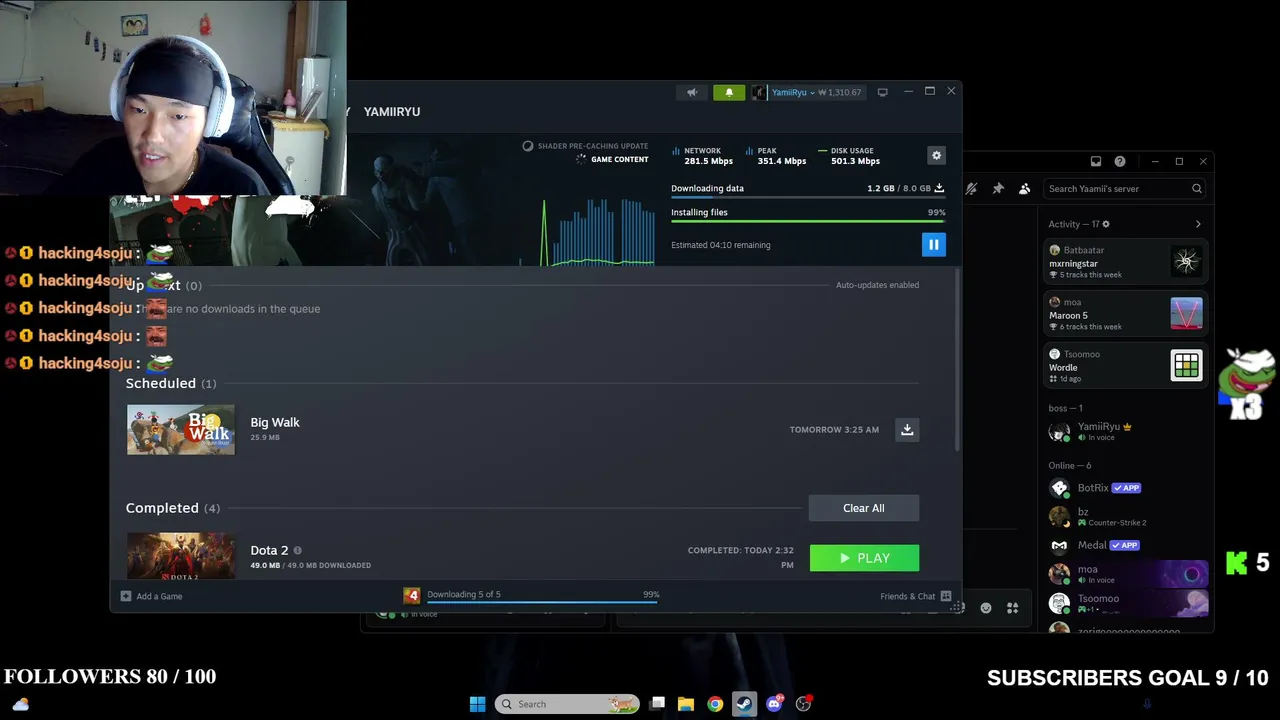The image size is (1280, 720).
Task: Open Steam notifications bell
Action: pyautogui.click(x=729, y=92)
